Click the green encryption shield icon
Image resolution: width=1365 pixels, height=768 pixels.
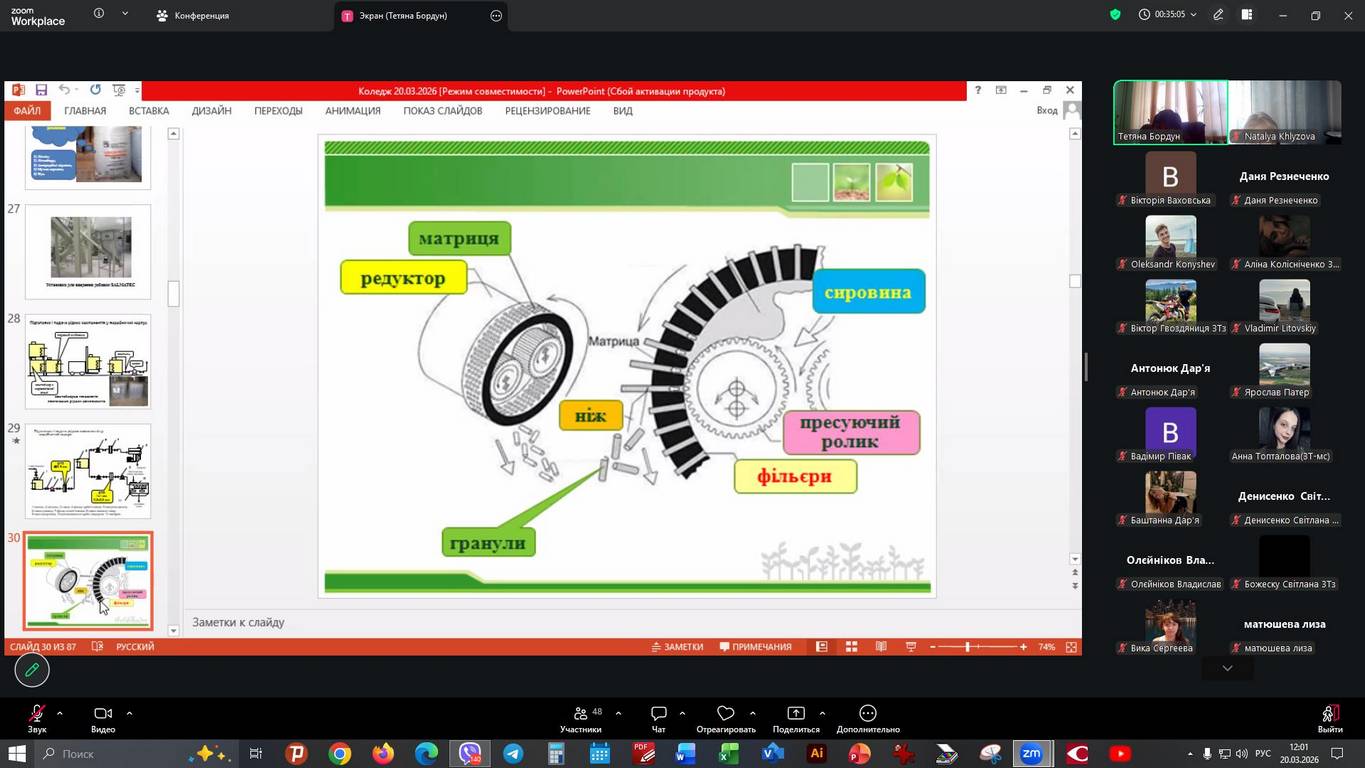click(1115, 15)
